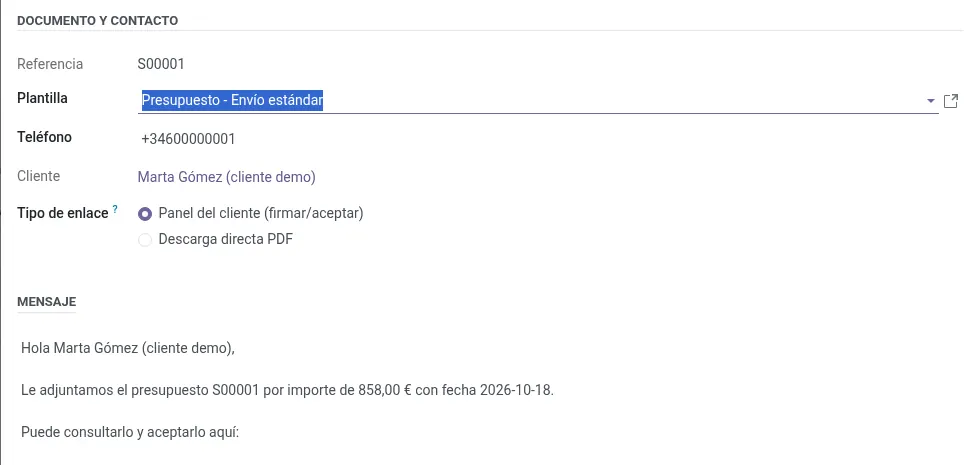Click the 'MENSAJE' section heading
Viewport: 979px width, 465px height.
[47, 302]
